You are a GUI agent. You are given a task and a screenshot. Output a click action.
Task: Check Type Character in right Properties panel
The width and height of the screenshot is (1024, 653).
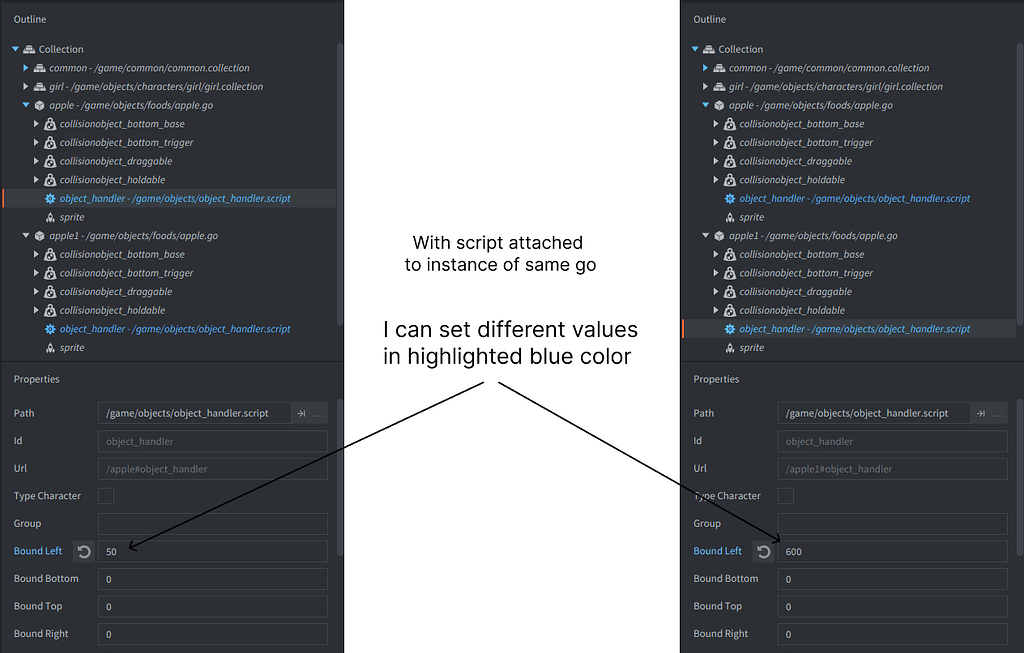coord(784,495)
